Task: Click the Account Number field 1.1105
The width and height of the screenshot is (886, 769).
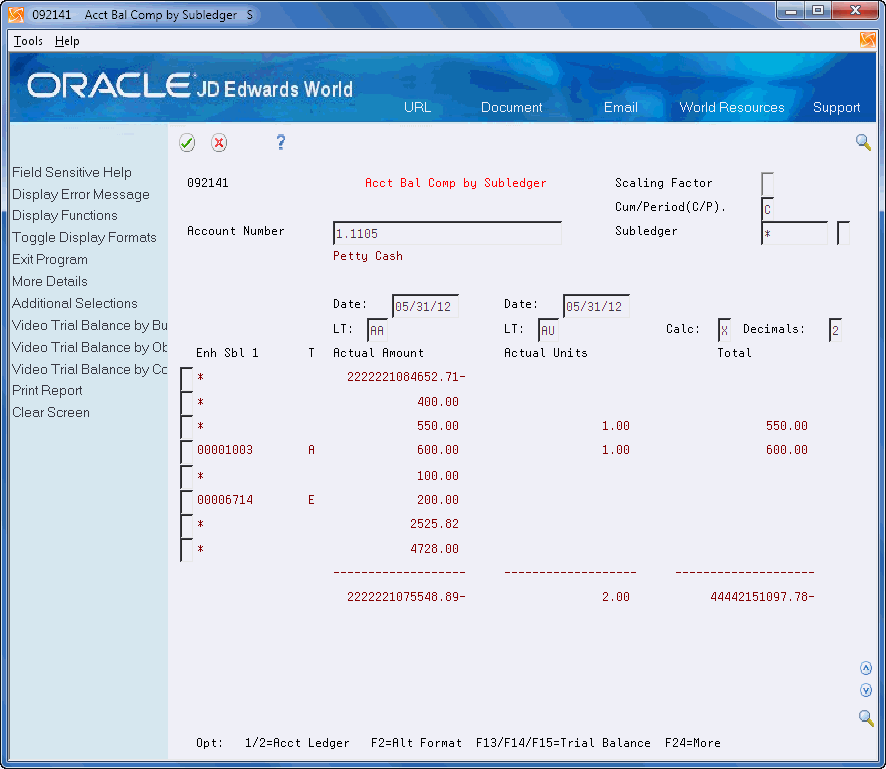Action: click(x=447, y=233)
